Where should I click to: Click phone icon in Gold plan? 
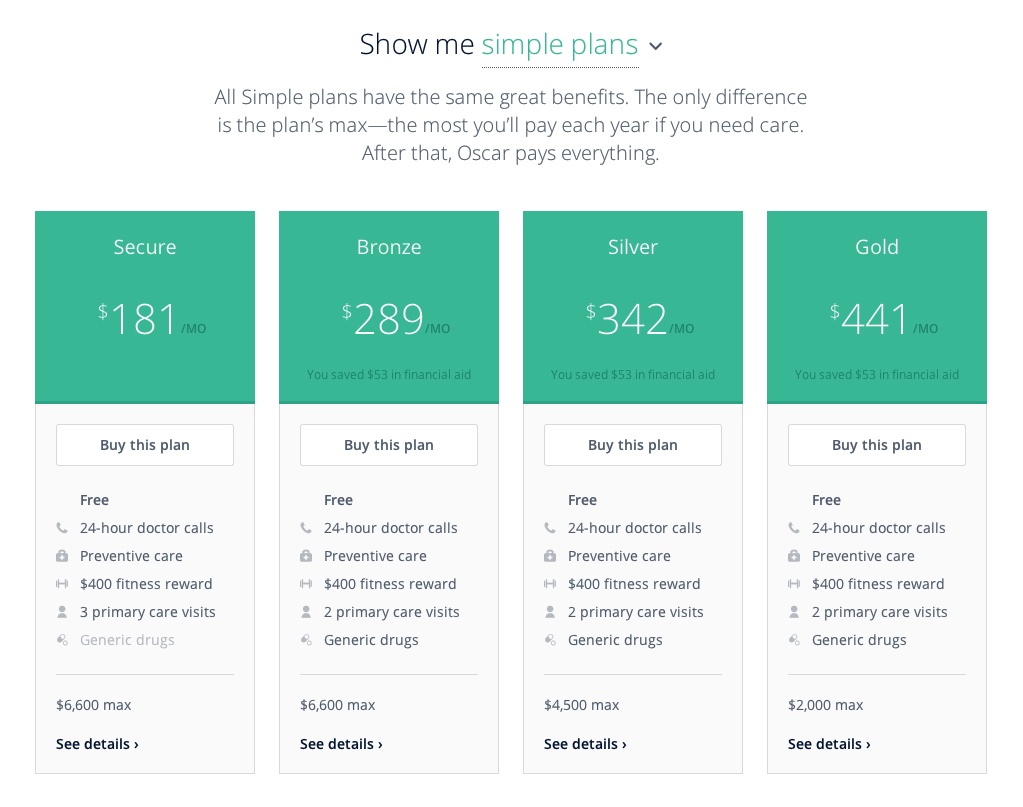[794, 528]
